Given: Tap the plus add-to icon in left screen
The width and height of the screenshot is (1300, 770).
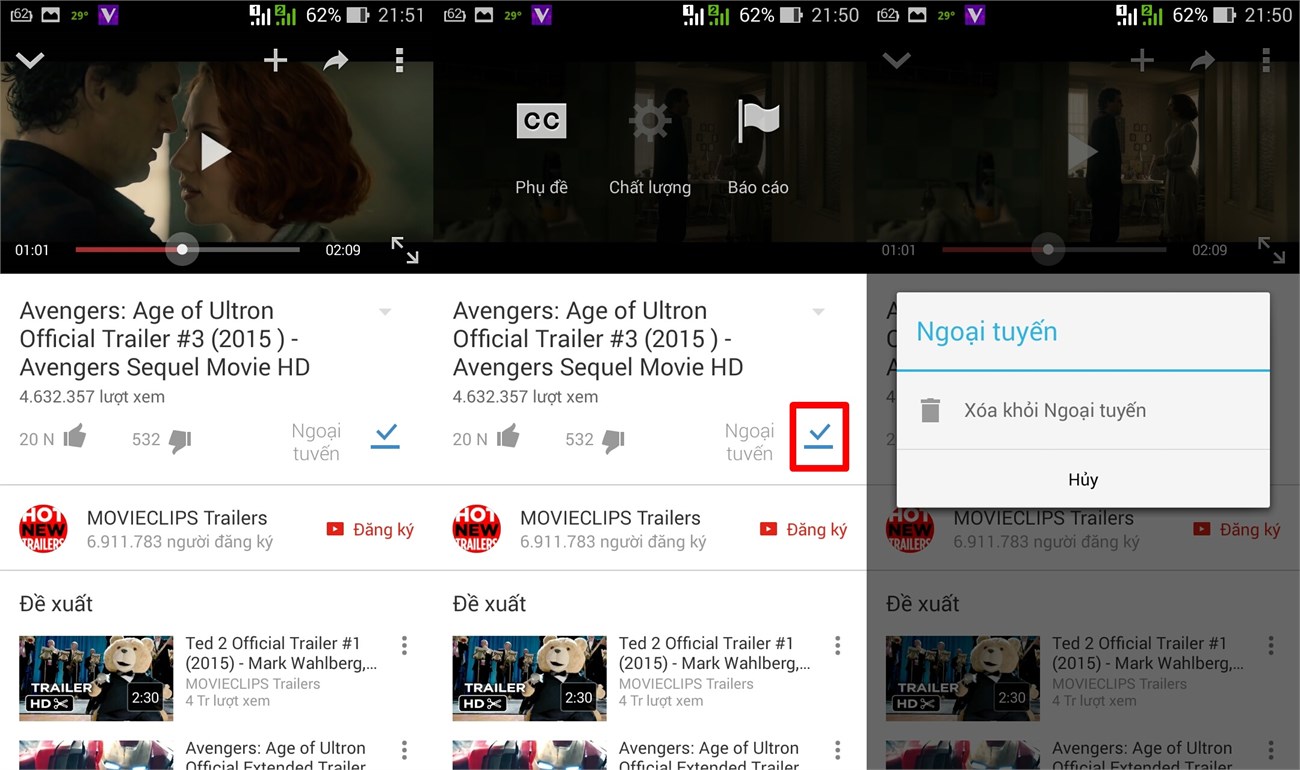Looking at the screenshot, I should click(x=275, y=60).
